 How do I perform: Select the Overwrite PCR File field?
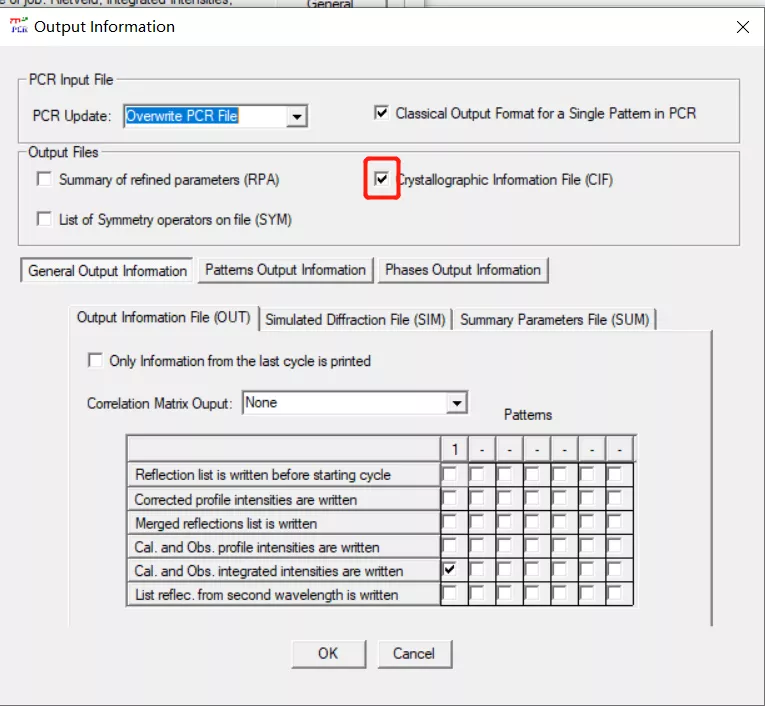pos(204,116)
